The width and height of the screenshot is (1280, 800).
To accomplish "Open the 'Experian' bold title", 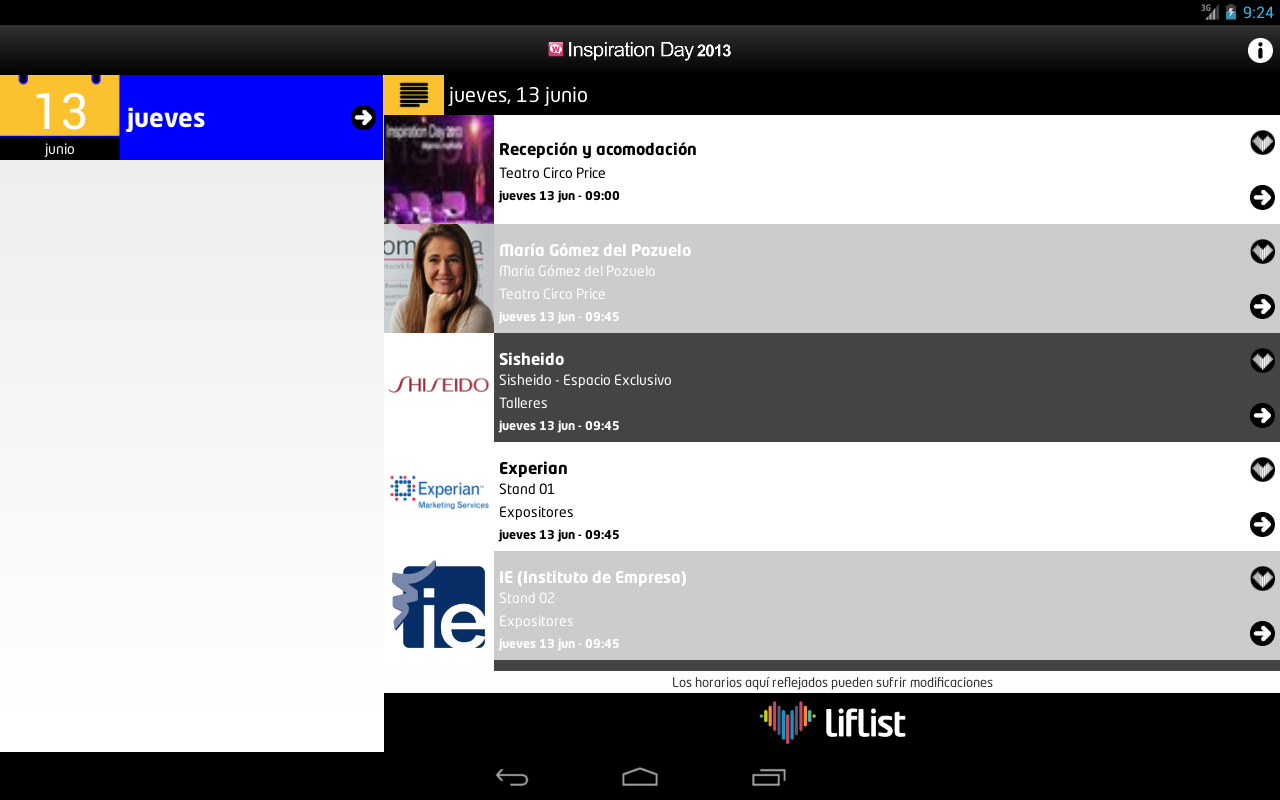I will (533, 468).
